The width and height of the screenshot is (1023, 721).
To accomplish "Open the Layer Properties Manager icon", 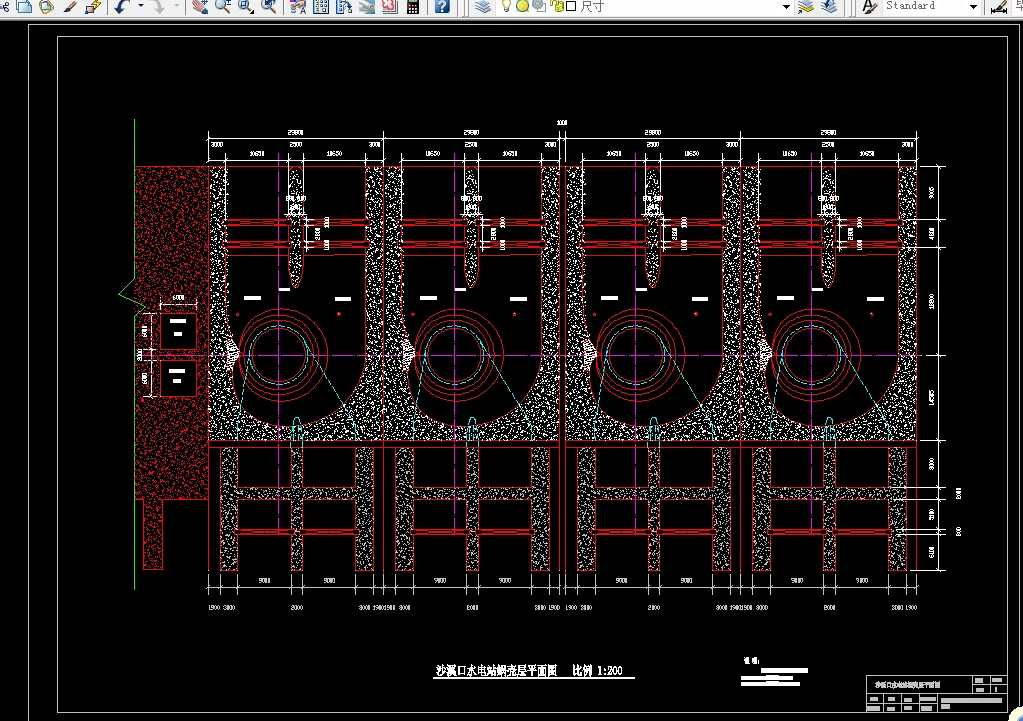I will (483, 7).
